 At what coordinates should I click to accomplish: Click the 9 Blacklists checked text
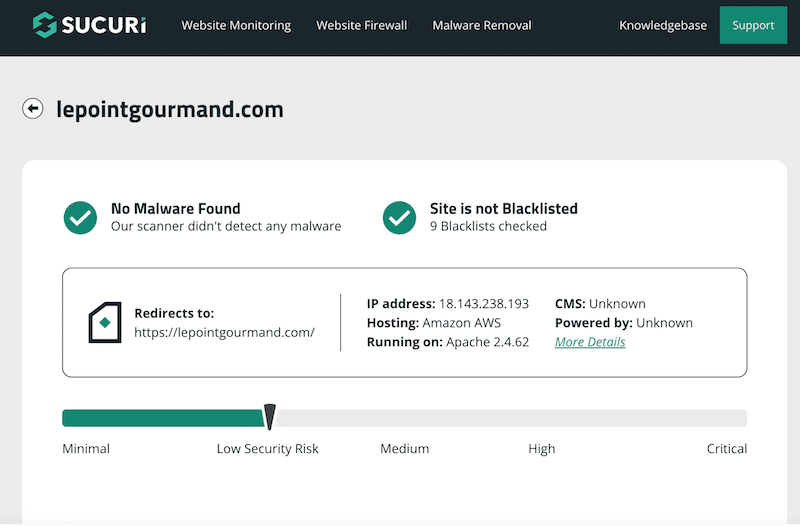488,226
